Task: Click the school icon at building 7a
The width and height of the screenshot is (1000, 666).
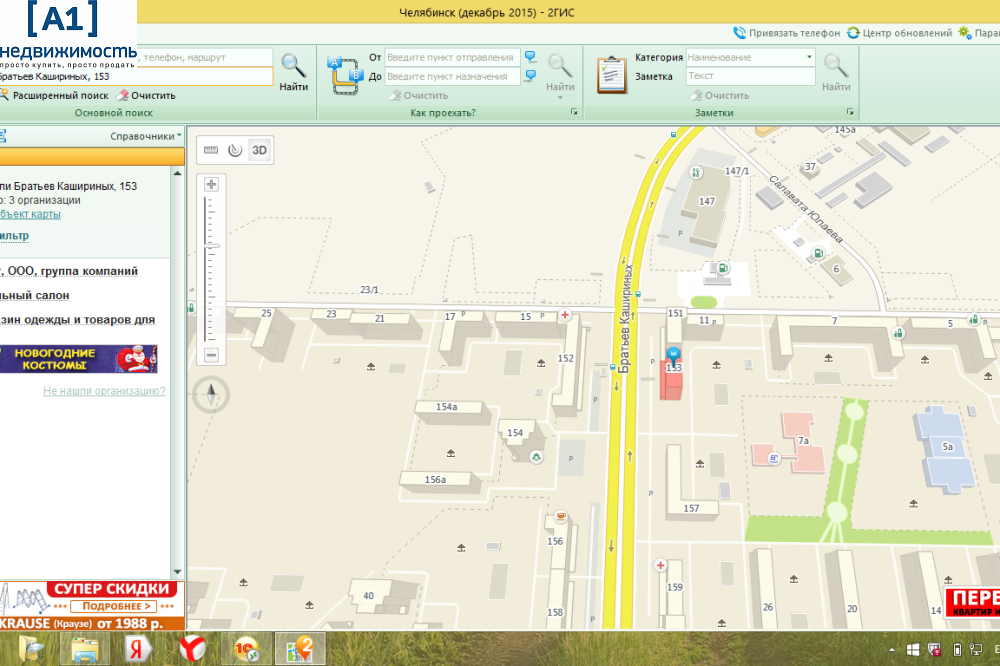Action: click(x=774, y=458)
